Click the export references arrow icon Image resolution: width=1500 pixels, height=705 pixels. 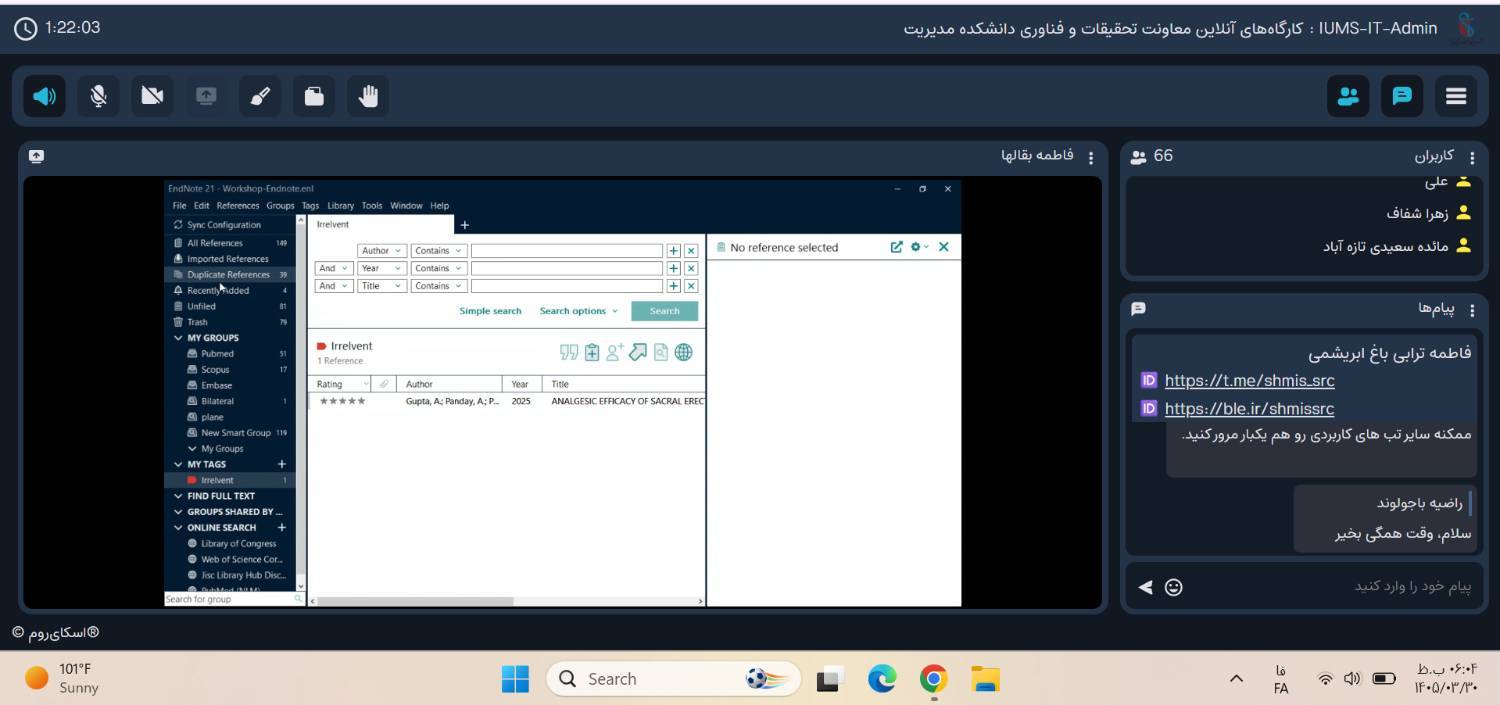point(638,352)
